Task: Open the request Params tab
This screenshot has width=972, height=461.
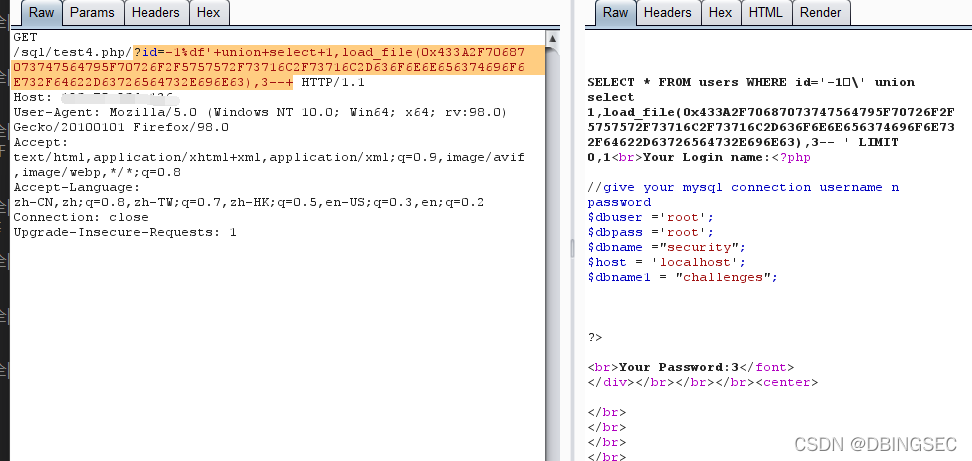Action: [x=92, y=12]
